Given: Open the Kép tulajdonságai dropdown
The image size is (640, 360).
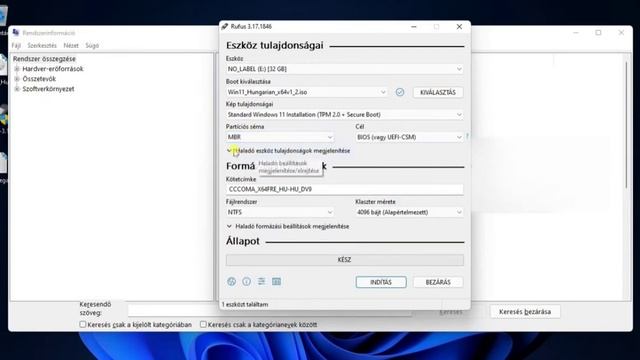Looking at the screenshot, I should point(344,115).
